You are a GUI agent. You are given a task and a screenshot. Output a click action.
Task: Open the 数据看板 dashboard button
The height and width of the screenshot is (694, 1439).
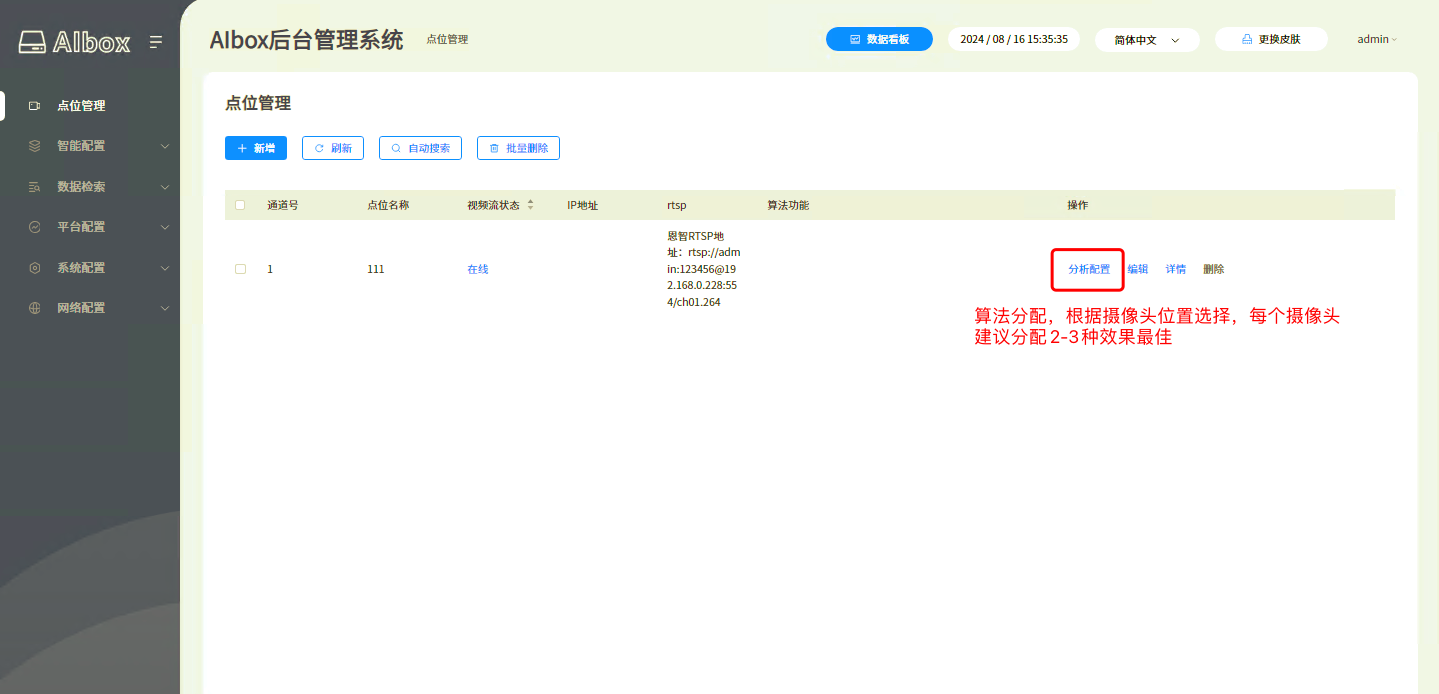[x=879, y=39]
